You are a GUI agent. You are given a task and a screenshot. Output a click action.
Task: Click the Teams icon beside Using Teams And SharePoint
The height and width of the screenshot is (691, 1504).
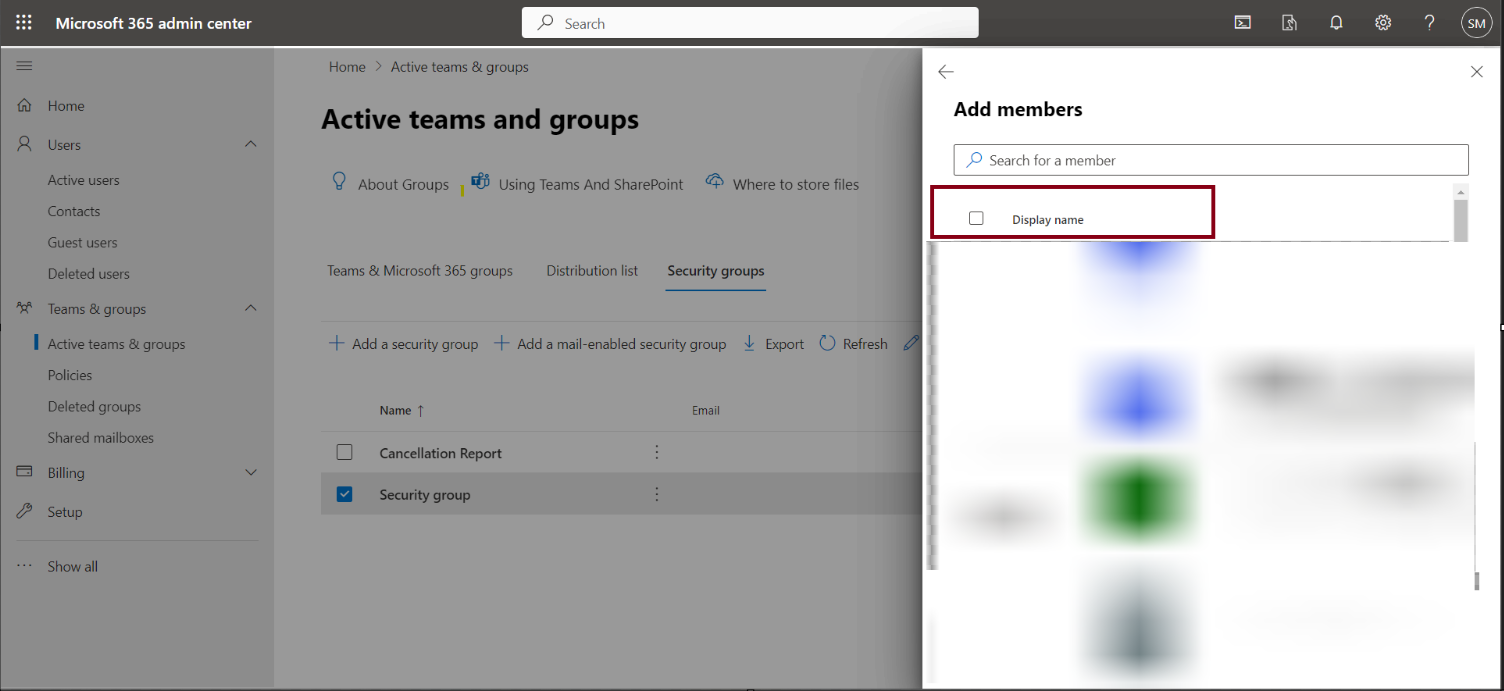(480, 182)
